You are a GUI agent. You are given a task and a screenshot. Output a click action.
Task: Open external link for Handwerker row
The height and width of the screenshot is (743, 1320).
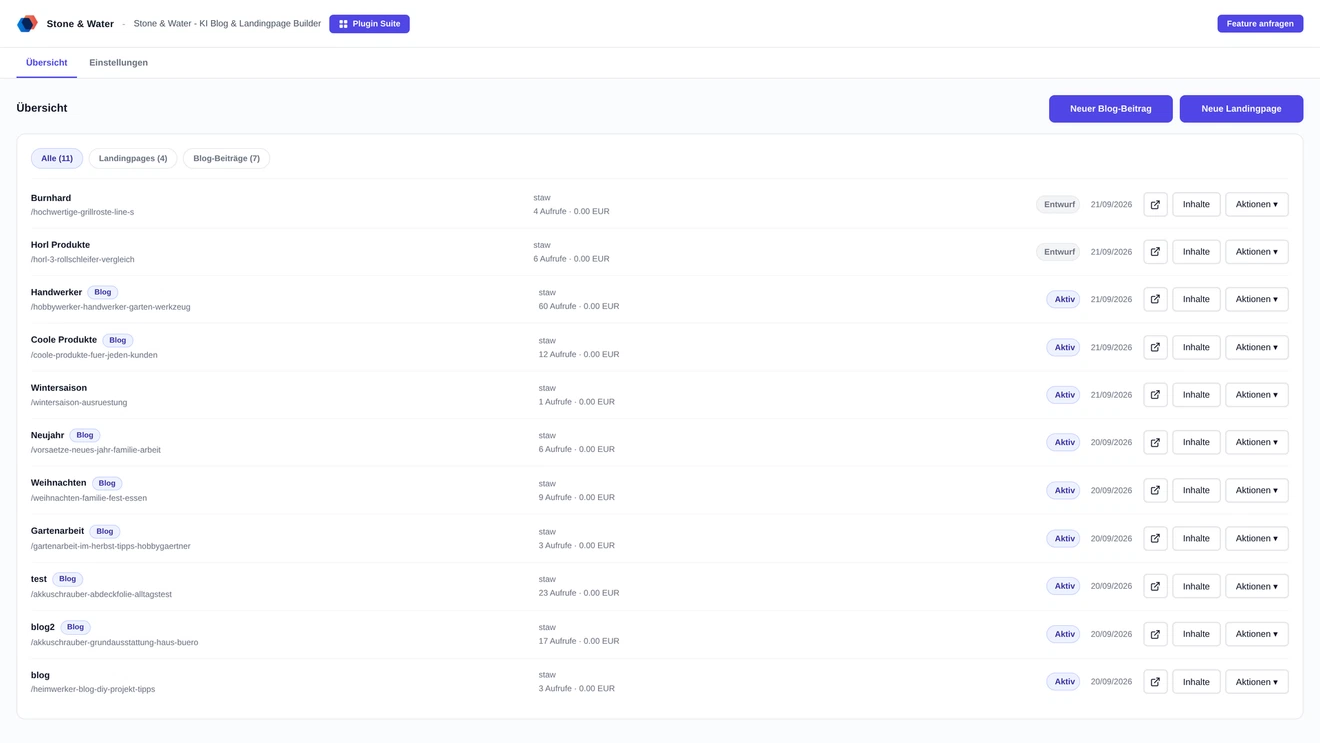1155,299
